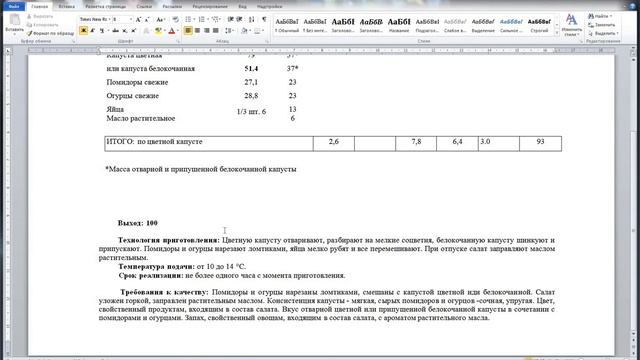
Task: Open the Найти search dropdown
Action: point(600,16)
